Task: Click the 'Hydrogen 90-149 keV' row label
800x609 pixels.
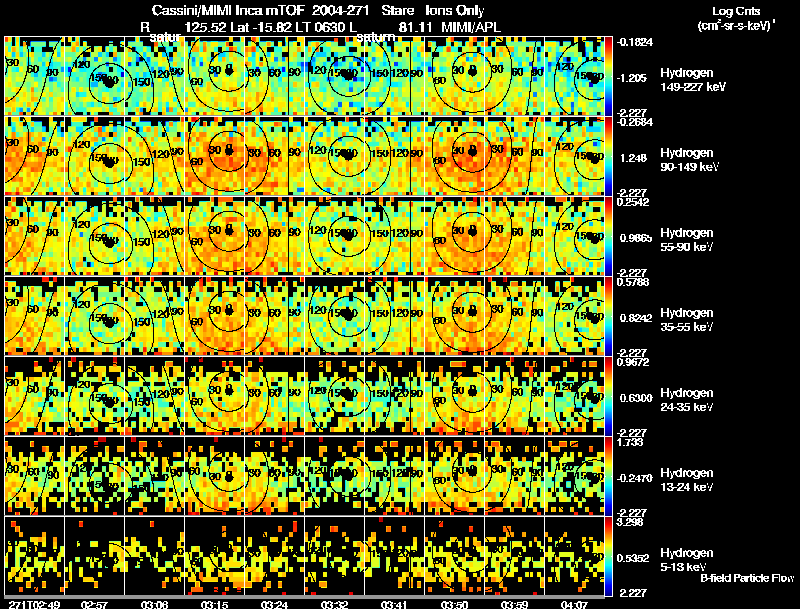Action: pyautogui.click(x=690, y=160)
